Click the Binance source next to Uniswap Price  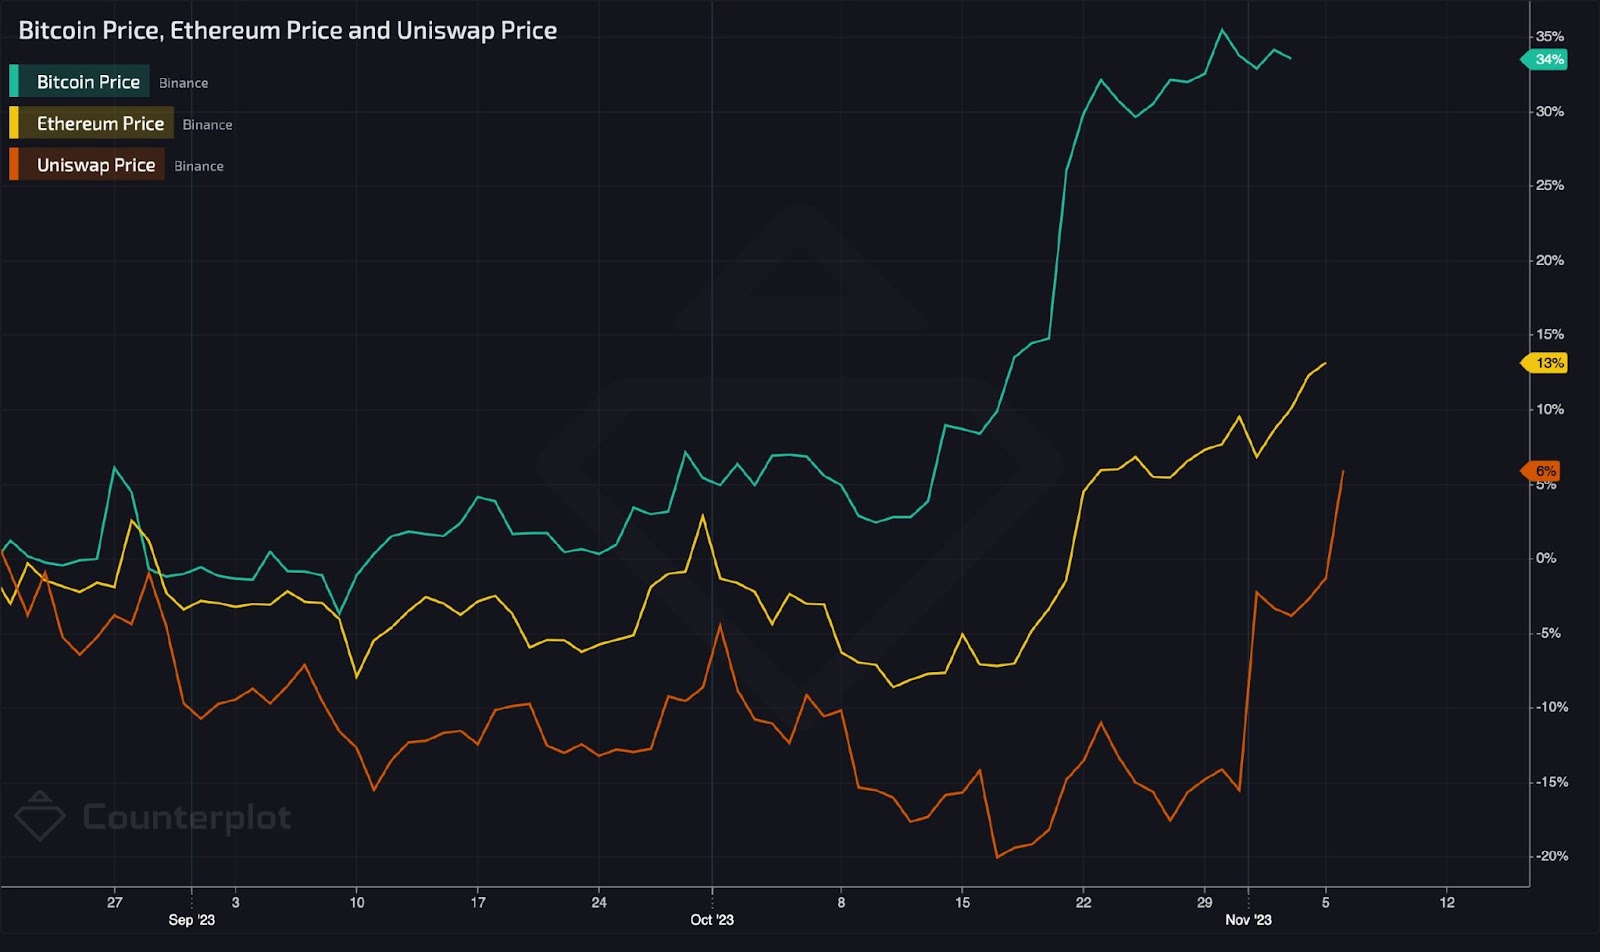click(x=199, y=166)
